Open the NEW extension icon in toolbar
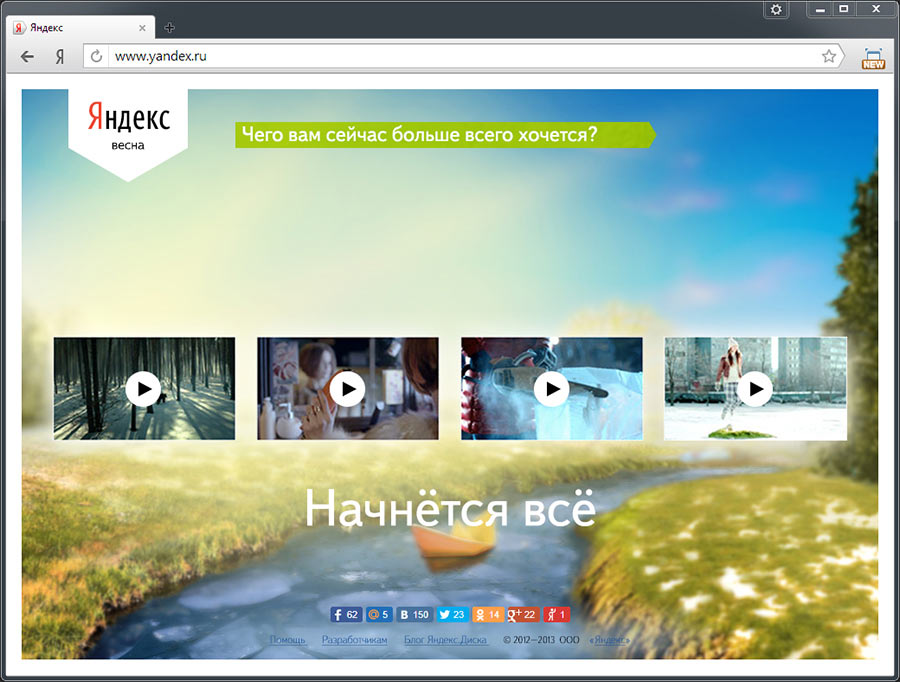Screen dimensions: 900x682 pyautogui.click(x=873, y=58)
